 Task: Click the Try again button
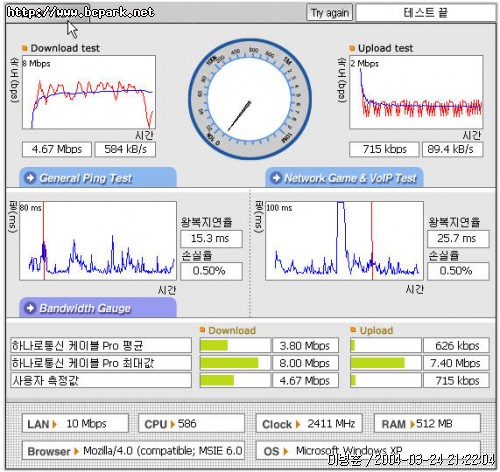[x=329, y=13]
